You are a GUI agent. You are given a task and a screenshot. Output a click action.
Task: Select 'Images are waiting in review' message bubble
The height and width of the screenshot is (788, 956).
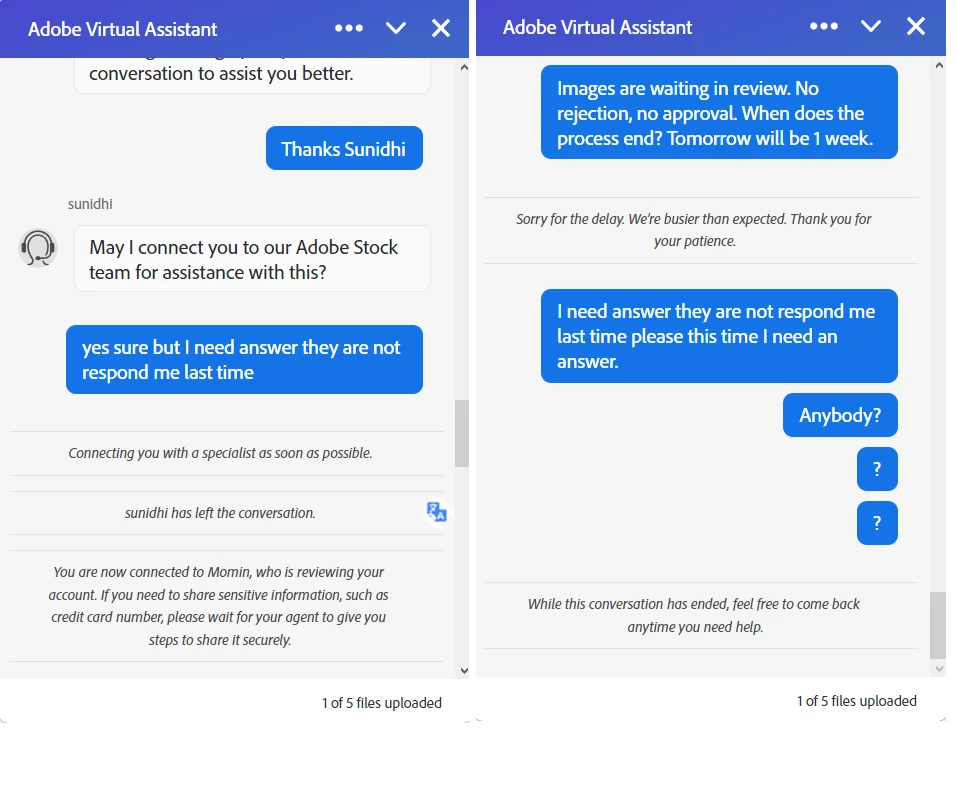tap(719, 112)
